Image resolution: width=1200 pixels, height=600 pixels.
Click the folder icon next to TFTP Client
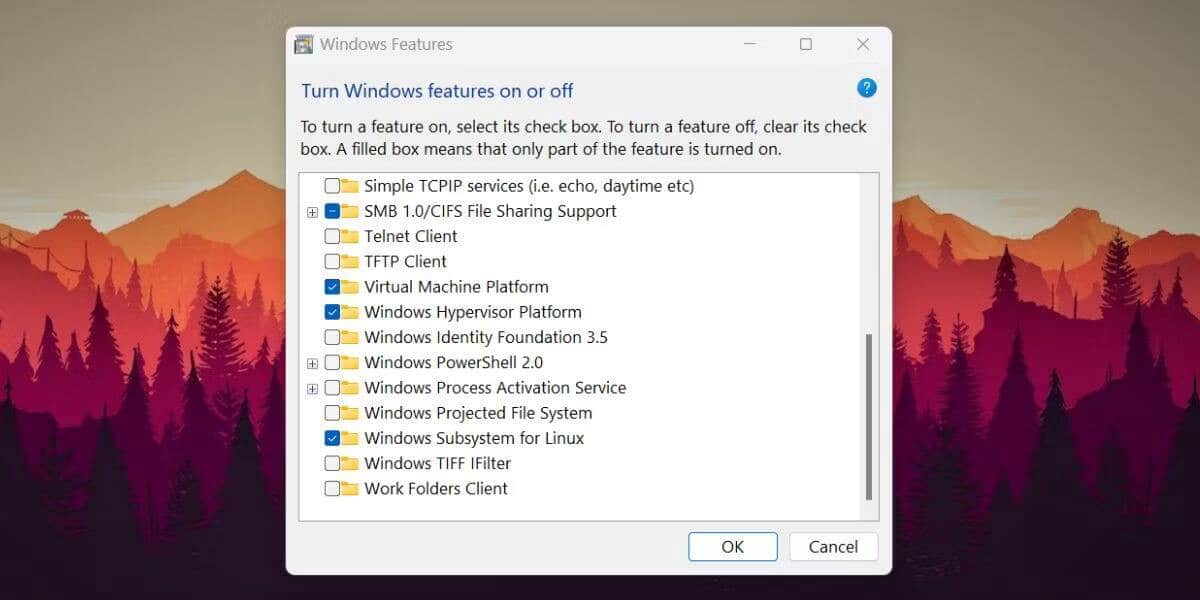[x=349, y=261]
